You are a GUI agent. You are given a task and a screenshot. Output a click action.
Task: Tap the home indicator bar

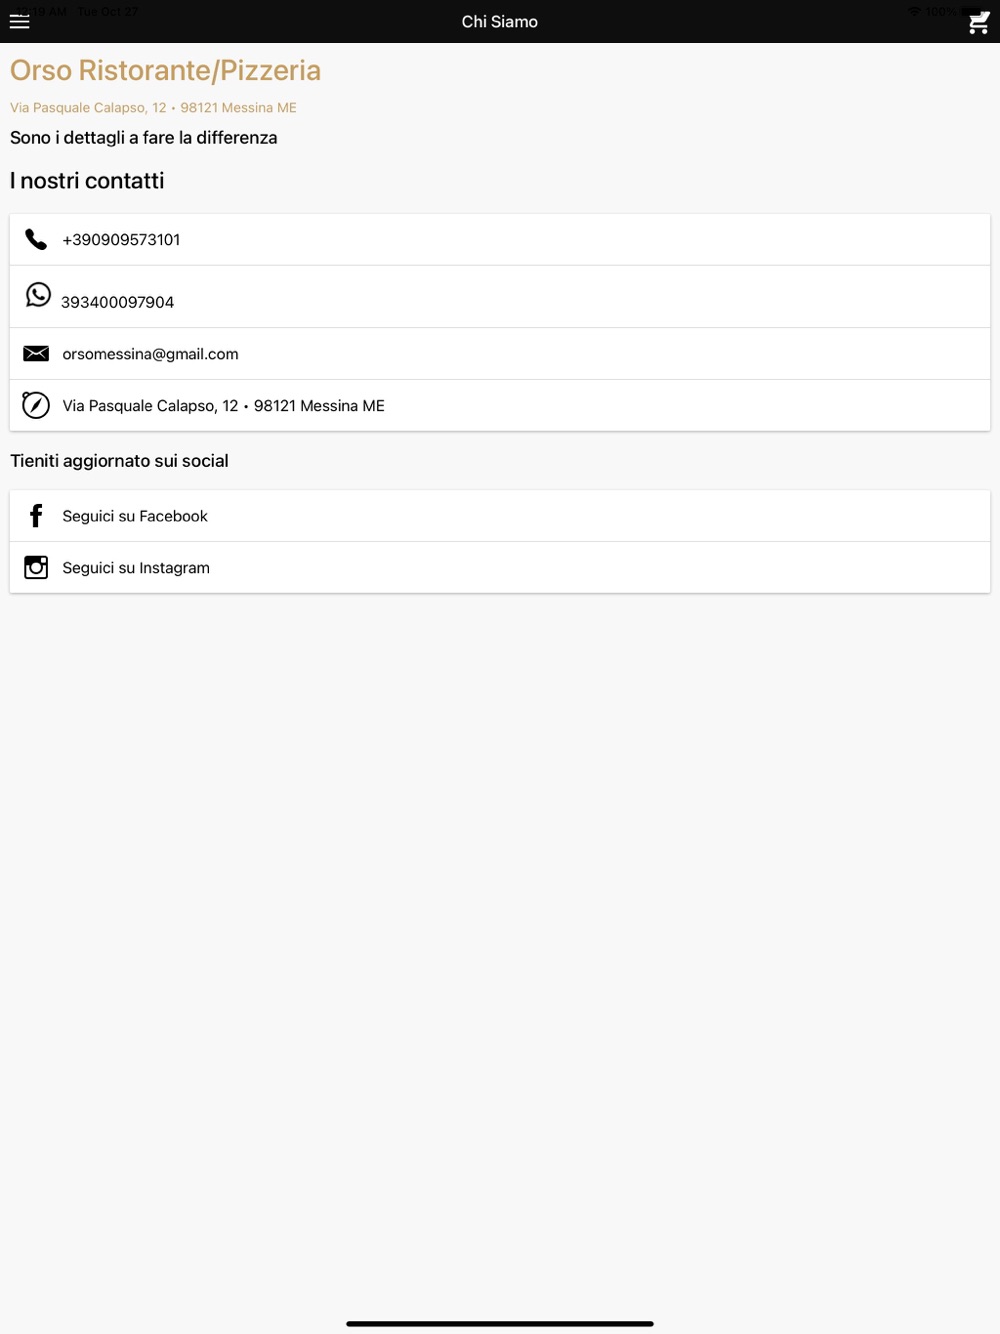pyautogui.click(x=500, y=1323)
